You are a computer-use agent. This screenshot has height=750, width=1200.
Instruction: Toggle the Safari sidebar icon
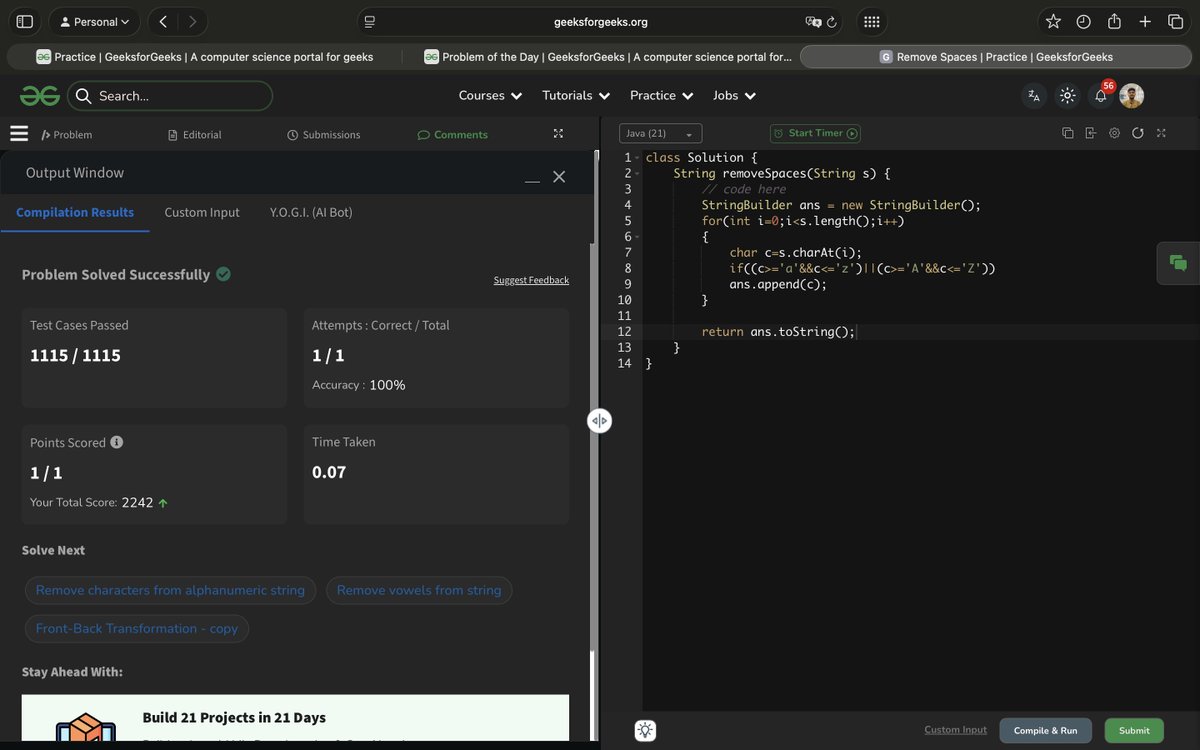point(25,21)
